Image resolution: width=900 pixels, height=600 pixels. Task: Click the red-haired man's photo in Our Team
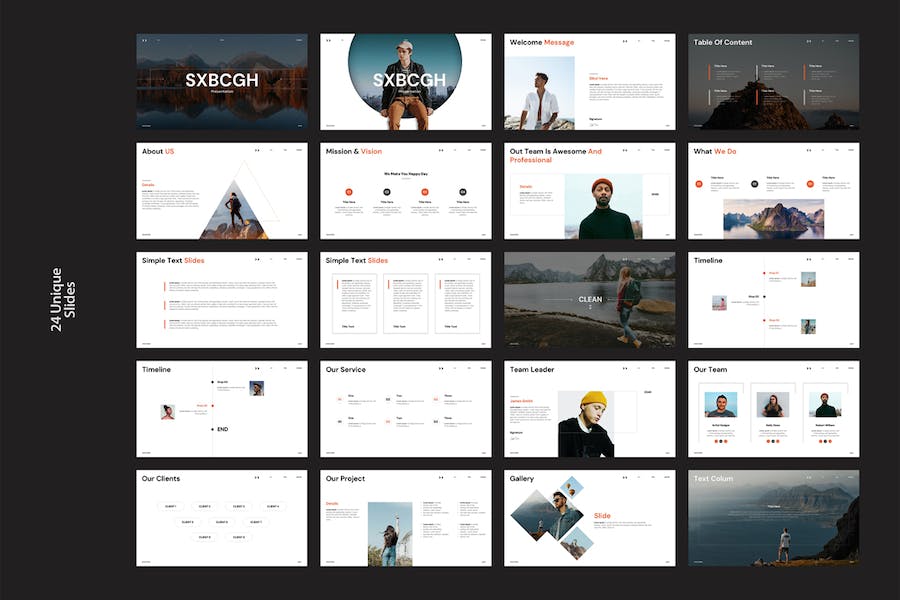point(825,405)
